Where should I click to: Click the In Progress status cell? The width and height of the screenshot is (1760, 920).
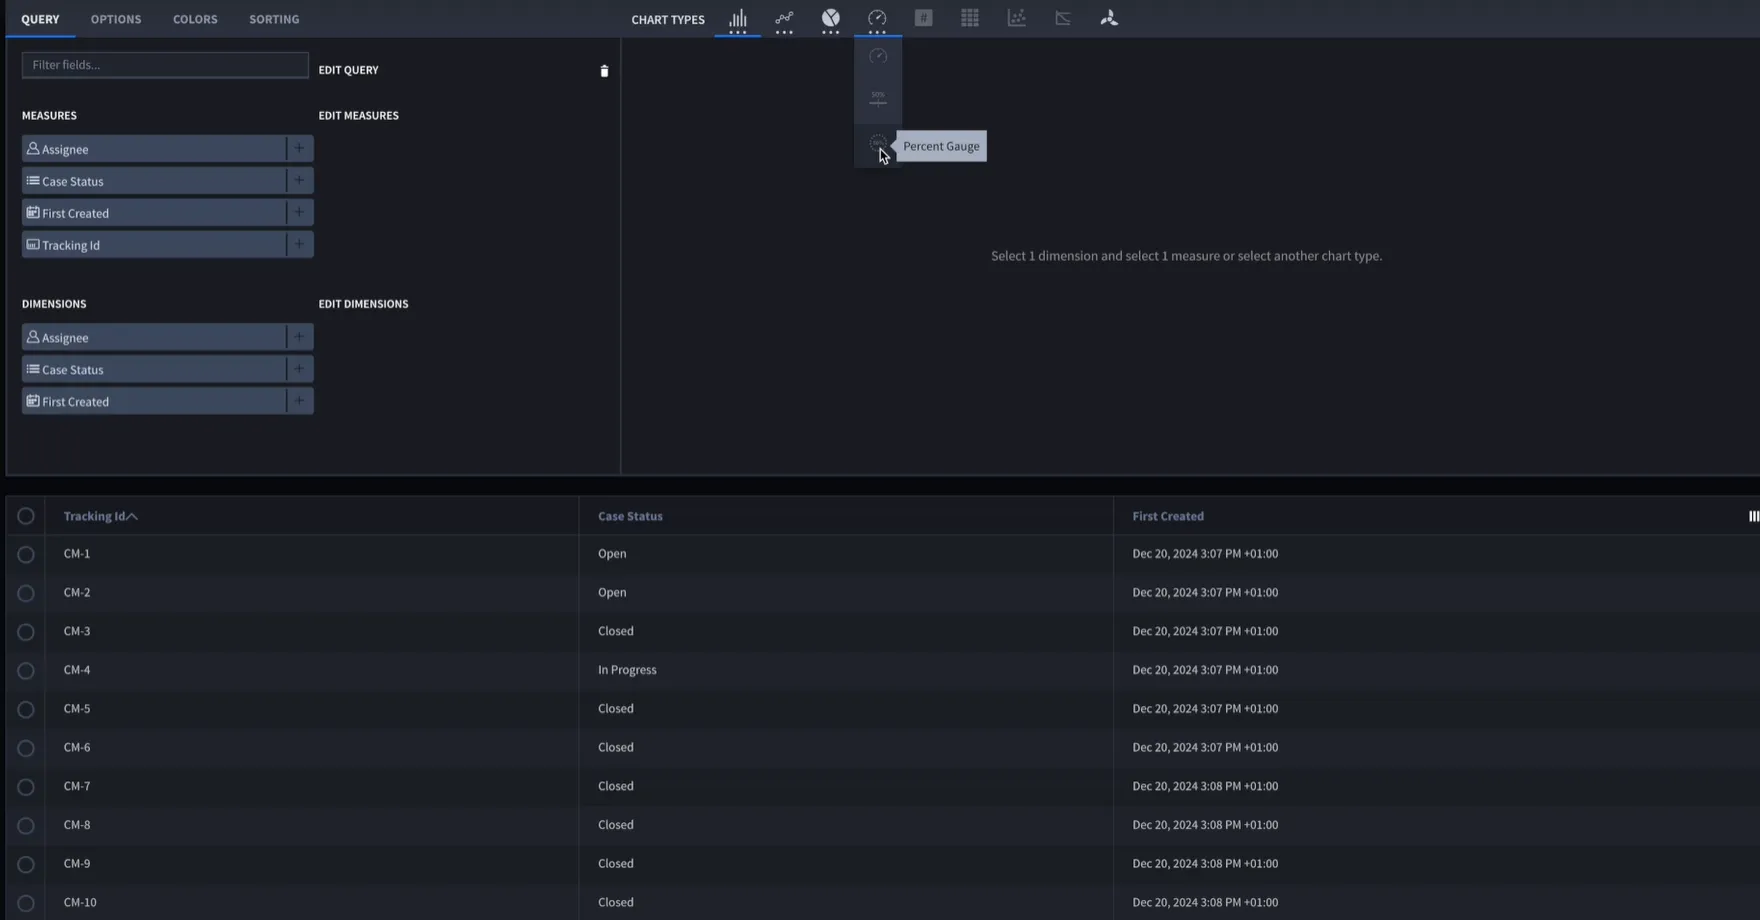627,670
